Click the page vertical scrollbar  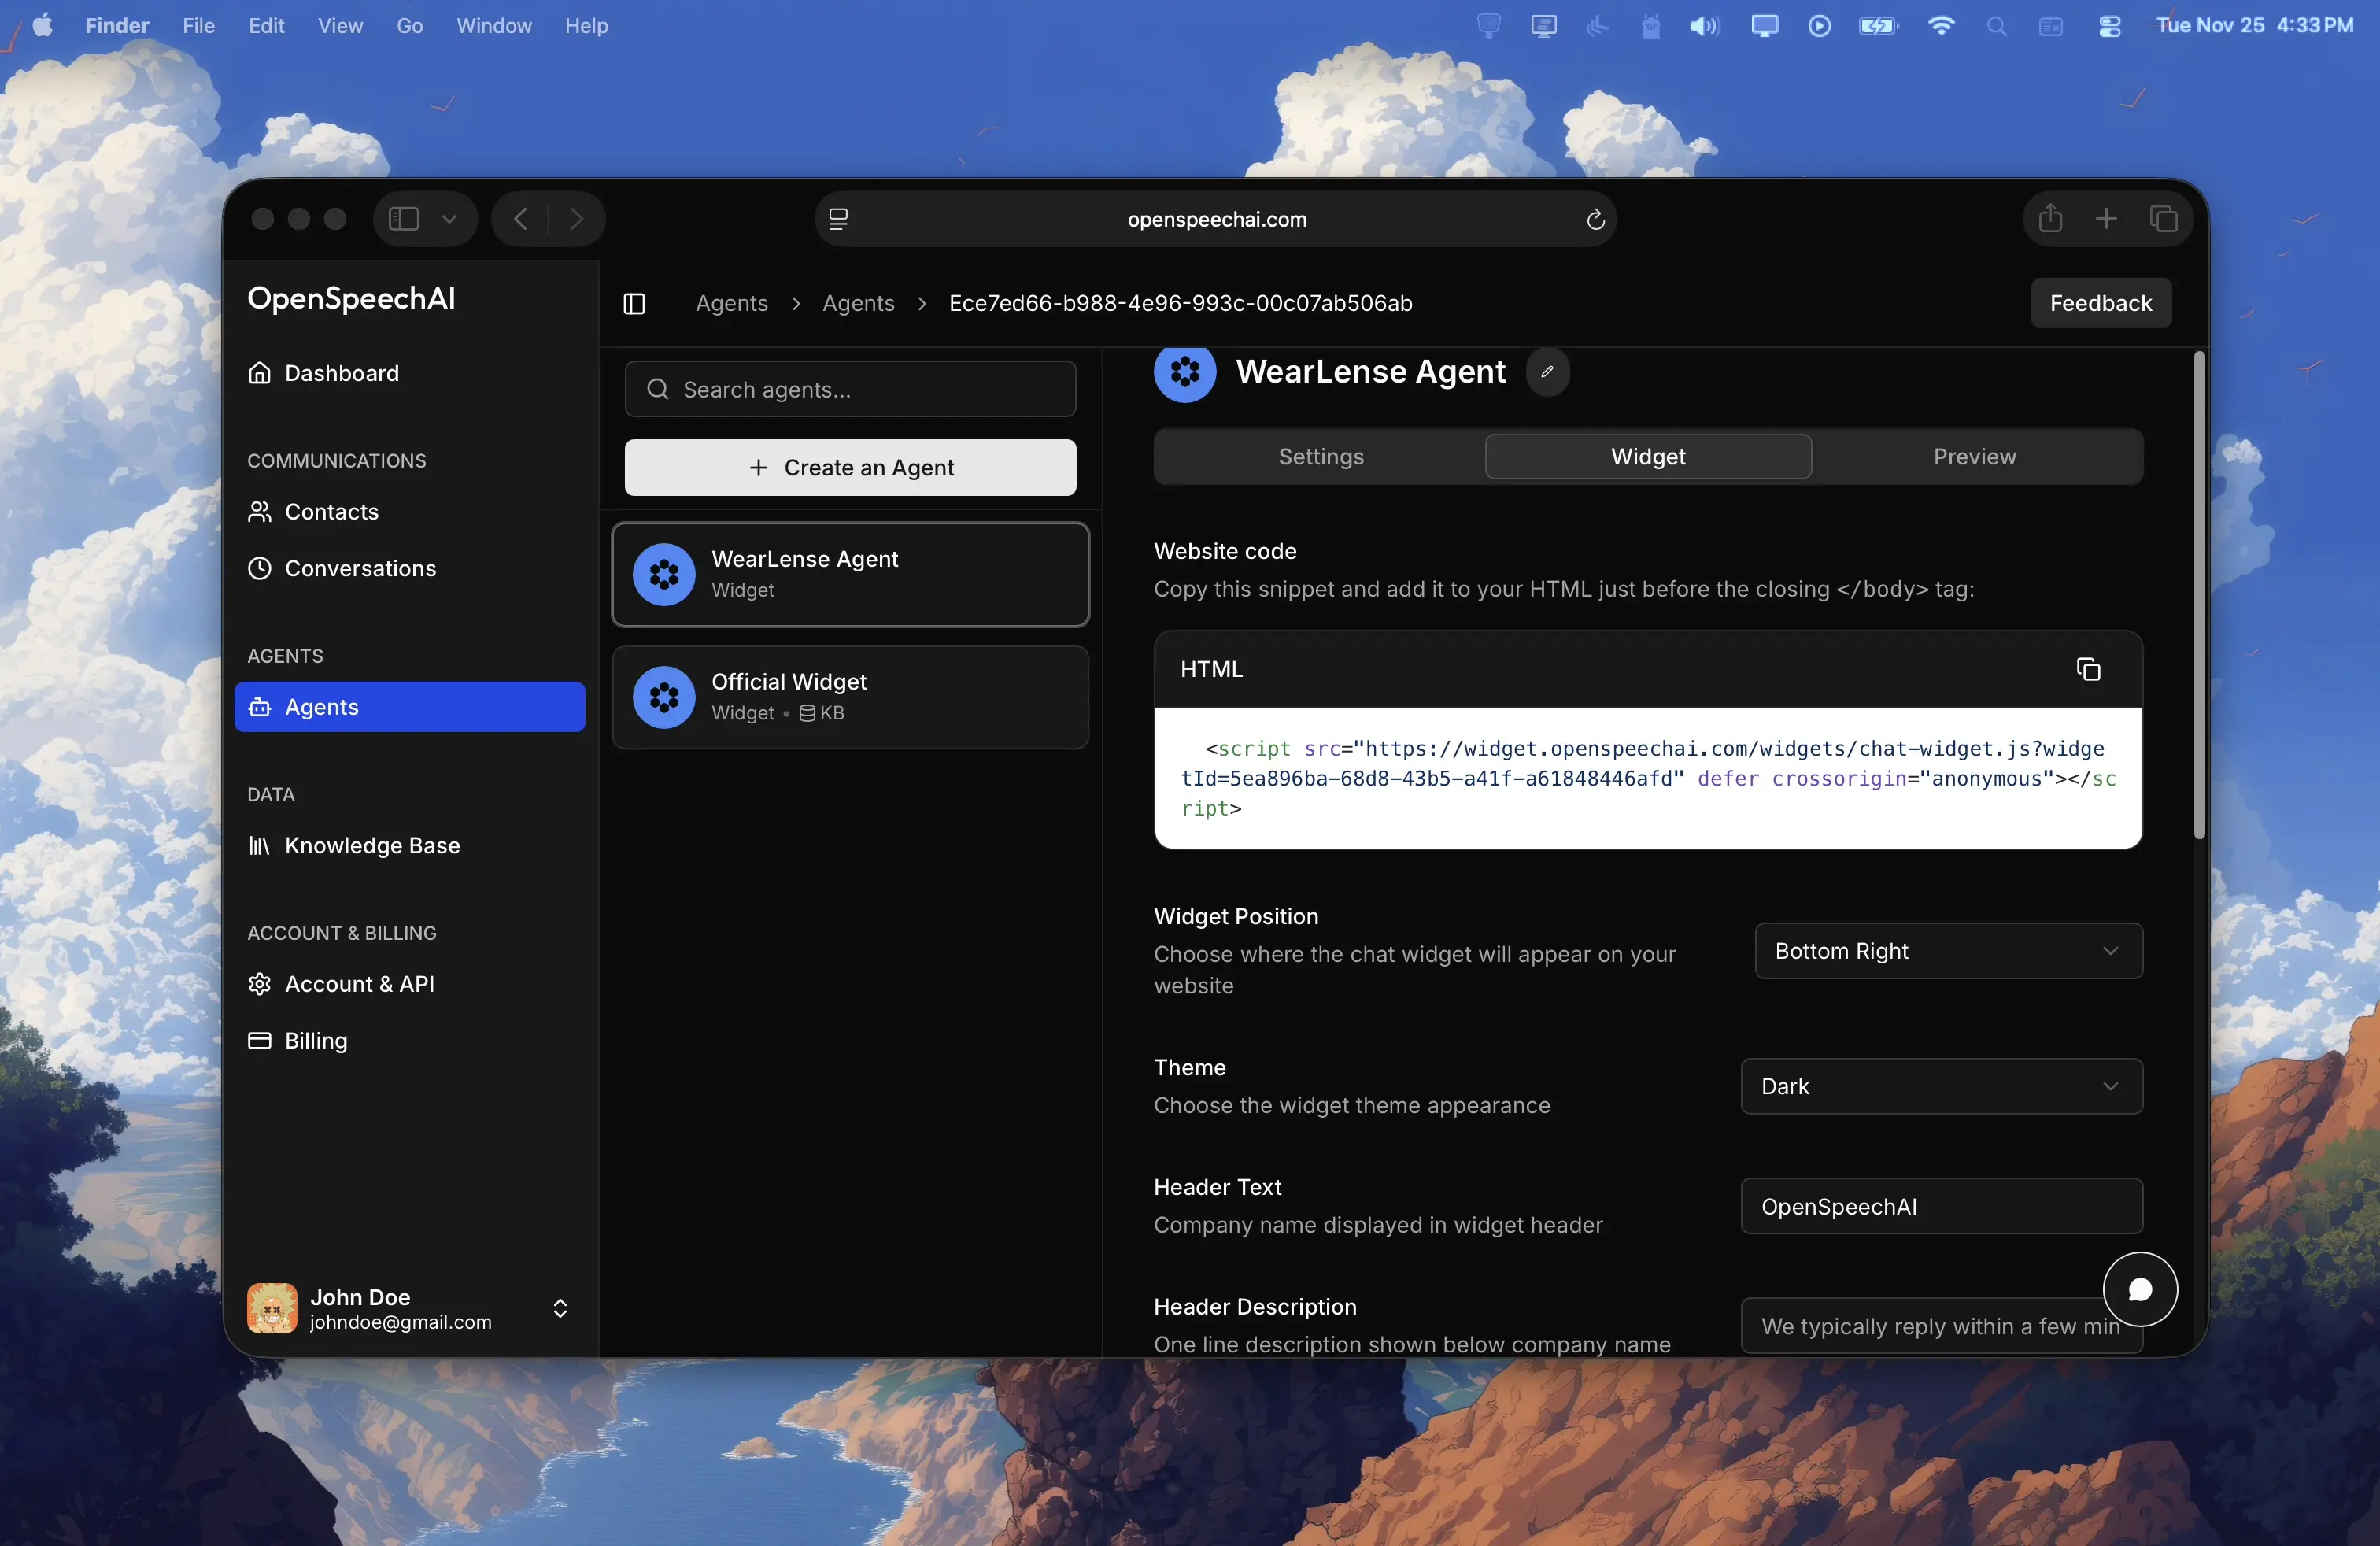coord(2199,596)
